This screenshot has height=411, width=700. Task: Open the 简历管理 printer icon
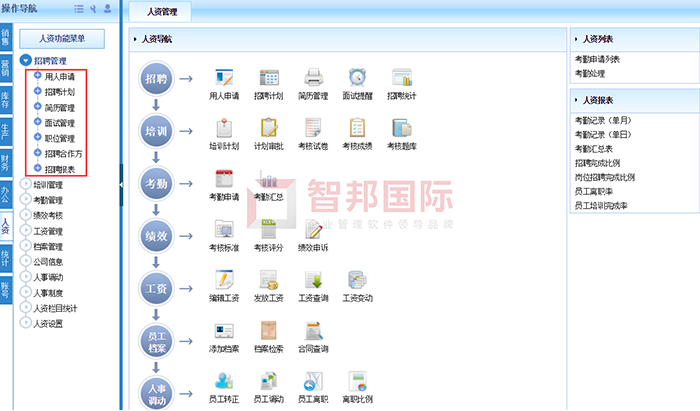tap(313, 78)
